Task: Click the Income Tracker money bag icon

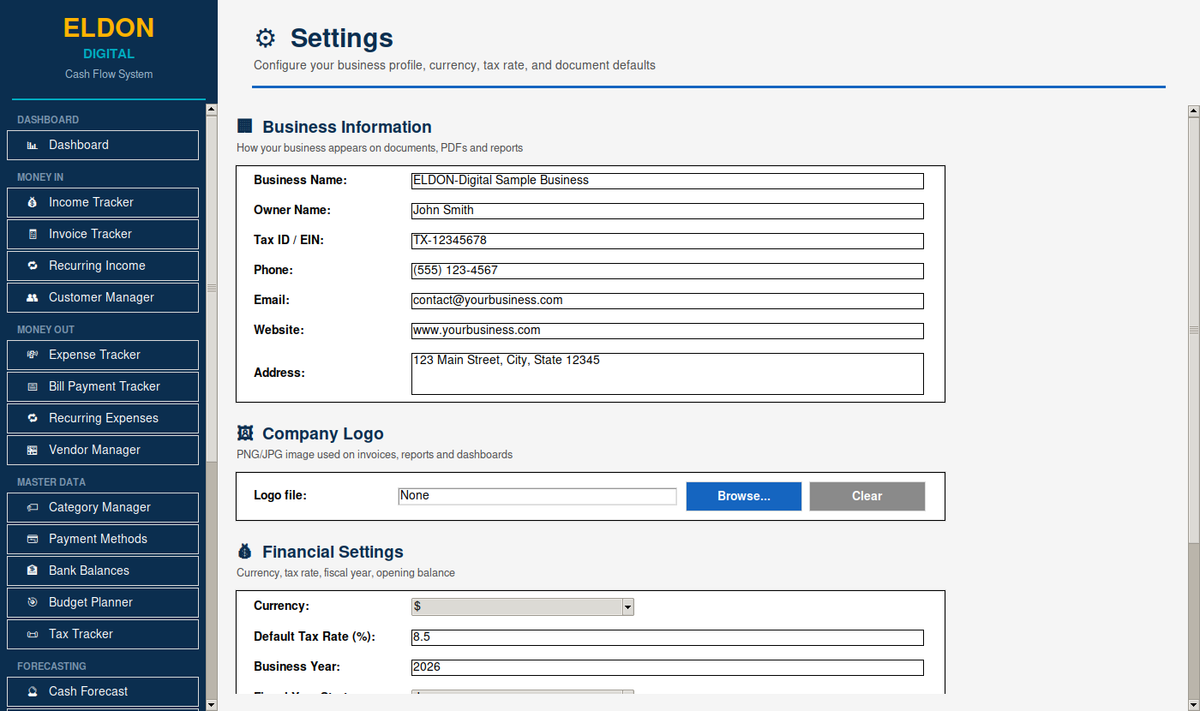Action: coord(32,202)
